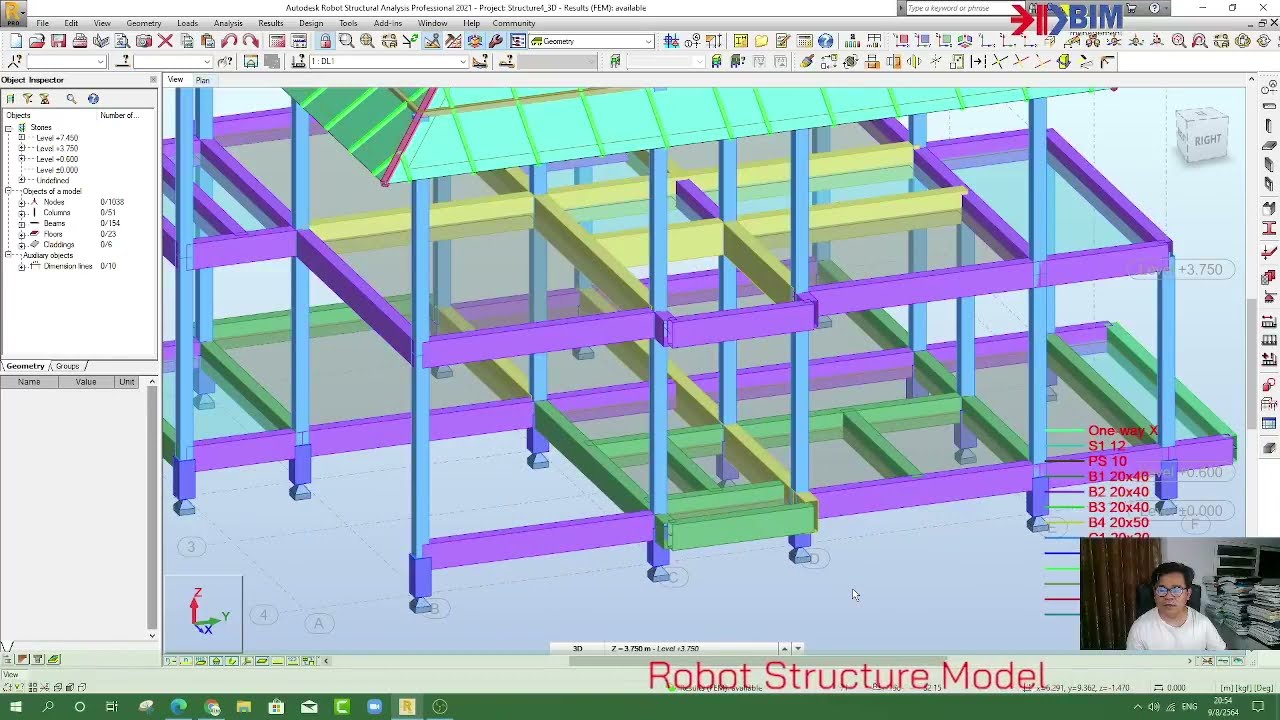Print the model using the printer icon
Screen dimensions: 1280x720
click(80, 41)
